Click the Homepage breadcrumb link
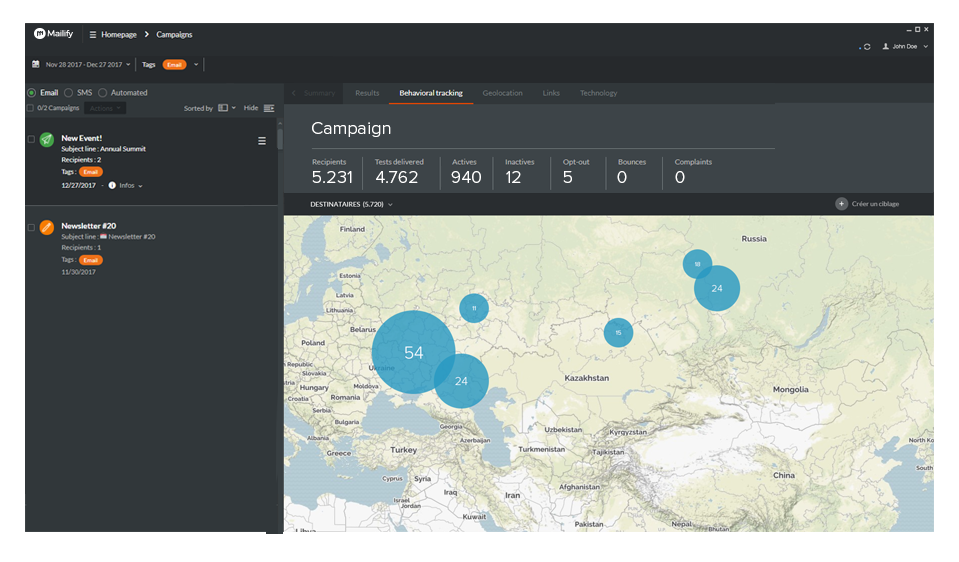This screenshot has height=562, width=959. pos(118,35)
